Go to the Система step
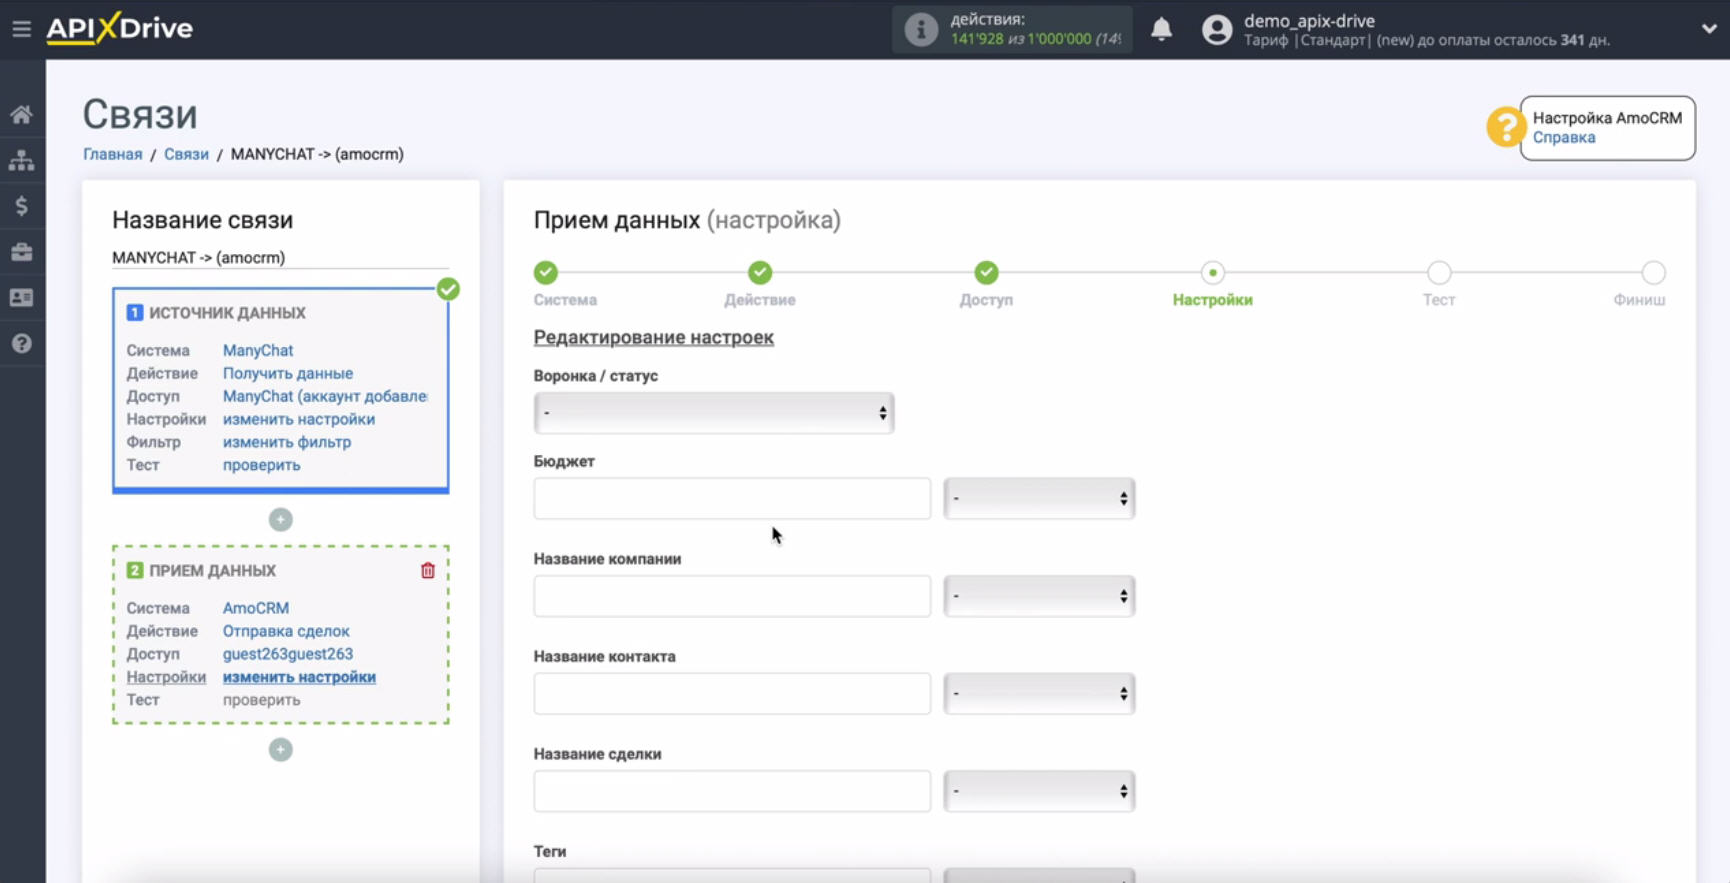The height and width of the screenshot is (883, 1730). (x=546, y=272)
